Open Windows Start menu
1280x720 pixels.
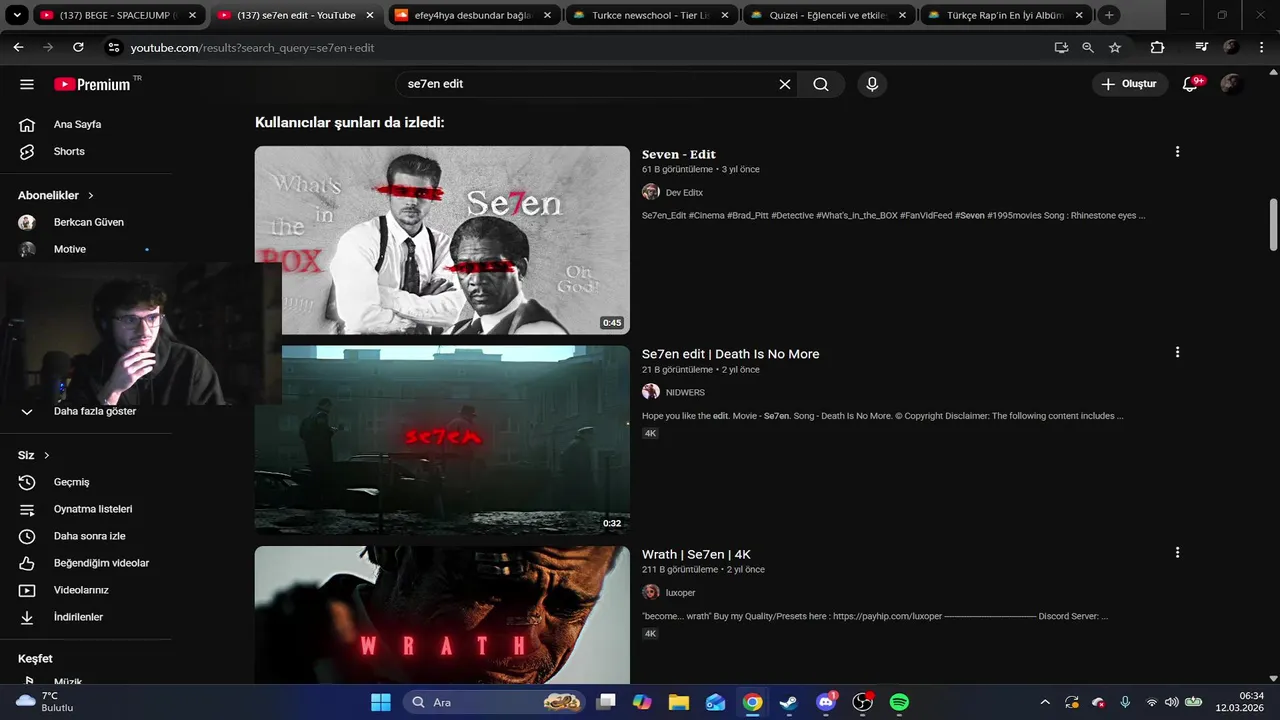pyautogui.click(x=381, y=702)
